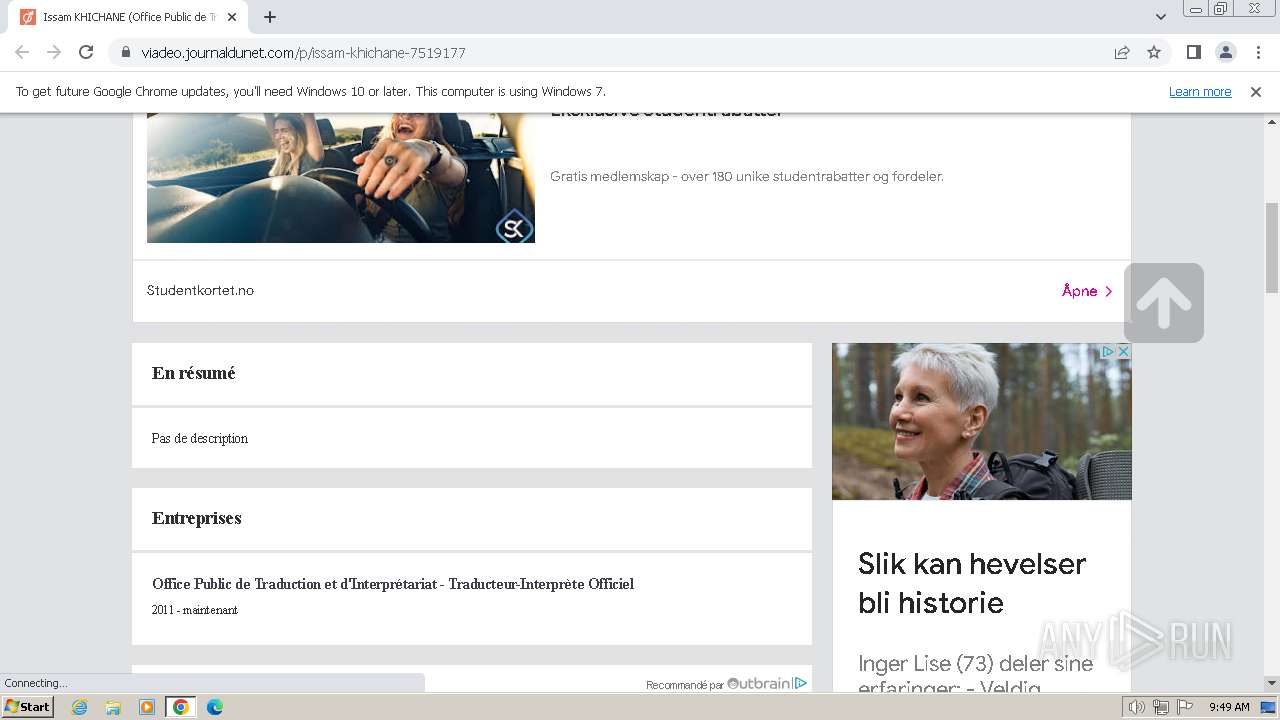Image resolution: width=1280 pixels, height=720 pixels.
Task: Click Gratis medlemskap ad description
Action: pyautogui.click(x=746, y=177)
